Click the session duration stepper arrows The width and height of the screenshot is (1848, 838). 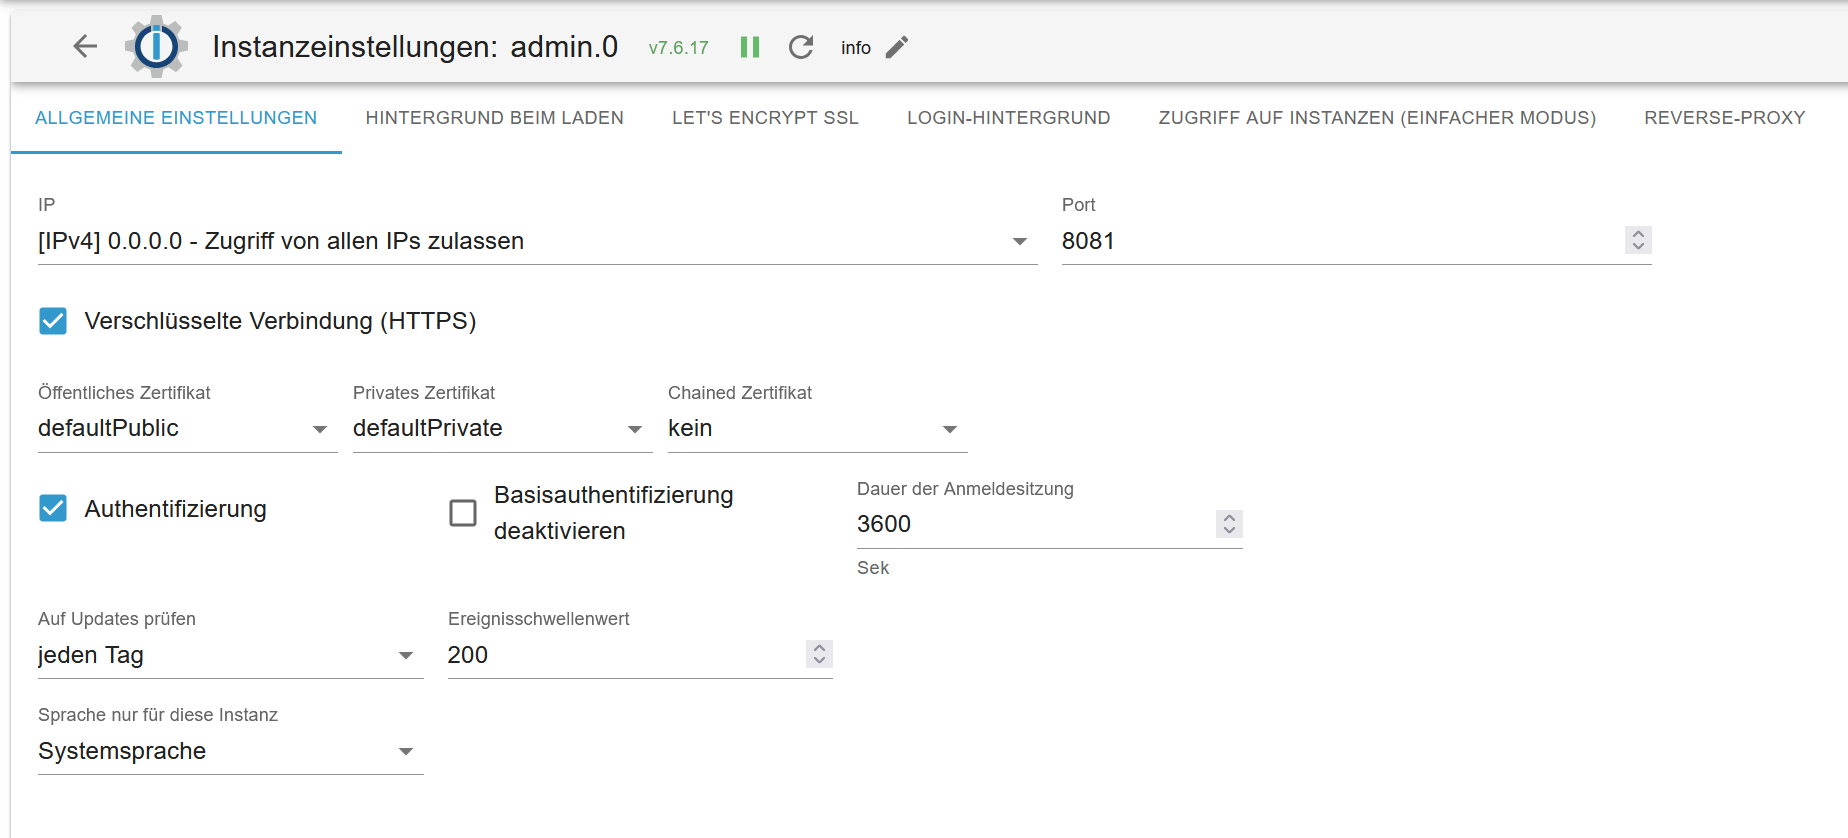click(x=1229, y=524)
